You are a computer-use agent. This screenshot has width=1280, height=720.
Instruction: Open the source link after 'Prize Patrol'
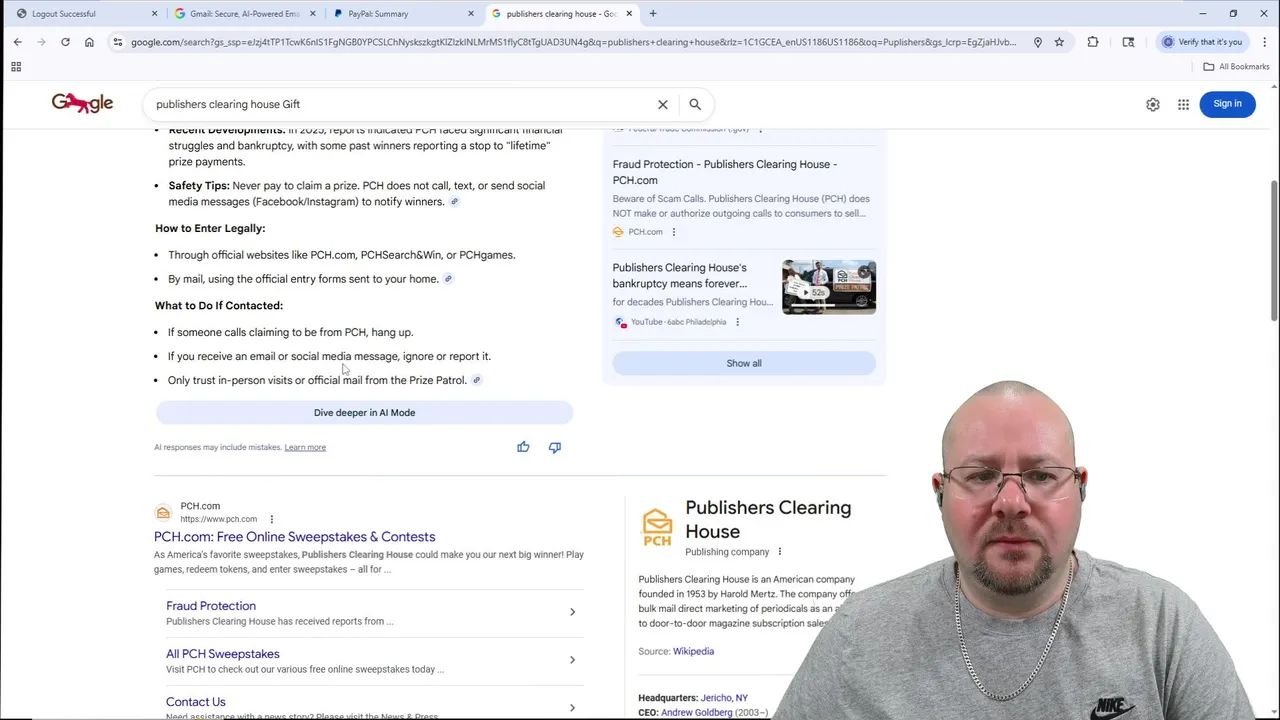tap(476, 380)
